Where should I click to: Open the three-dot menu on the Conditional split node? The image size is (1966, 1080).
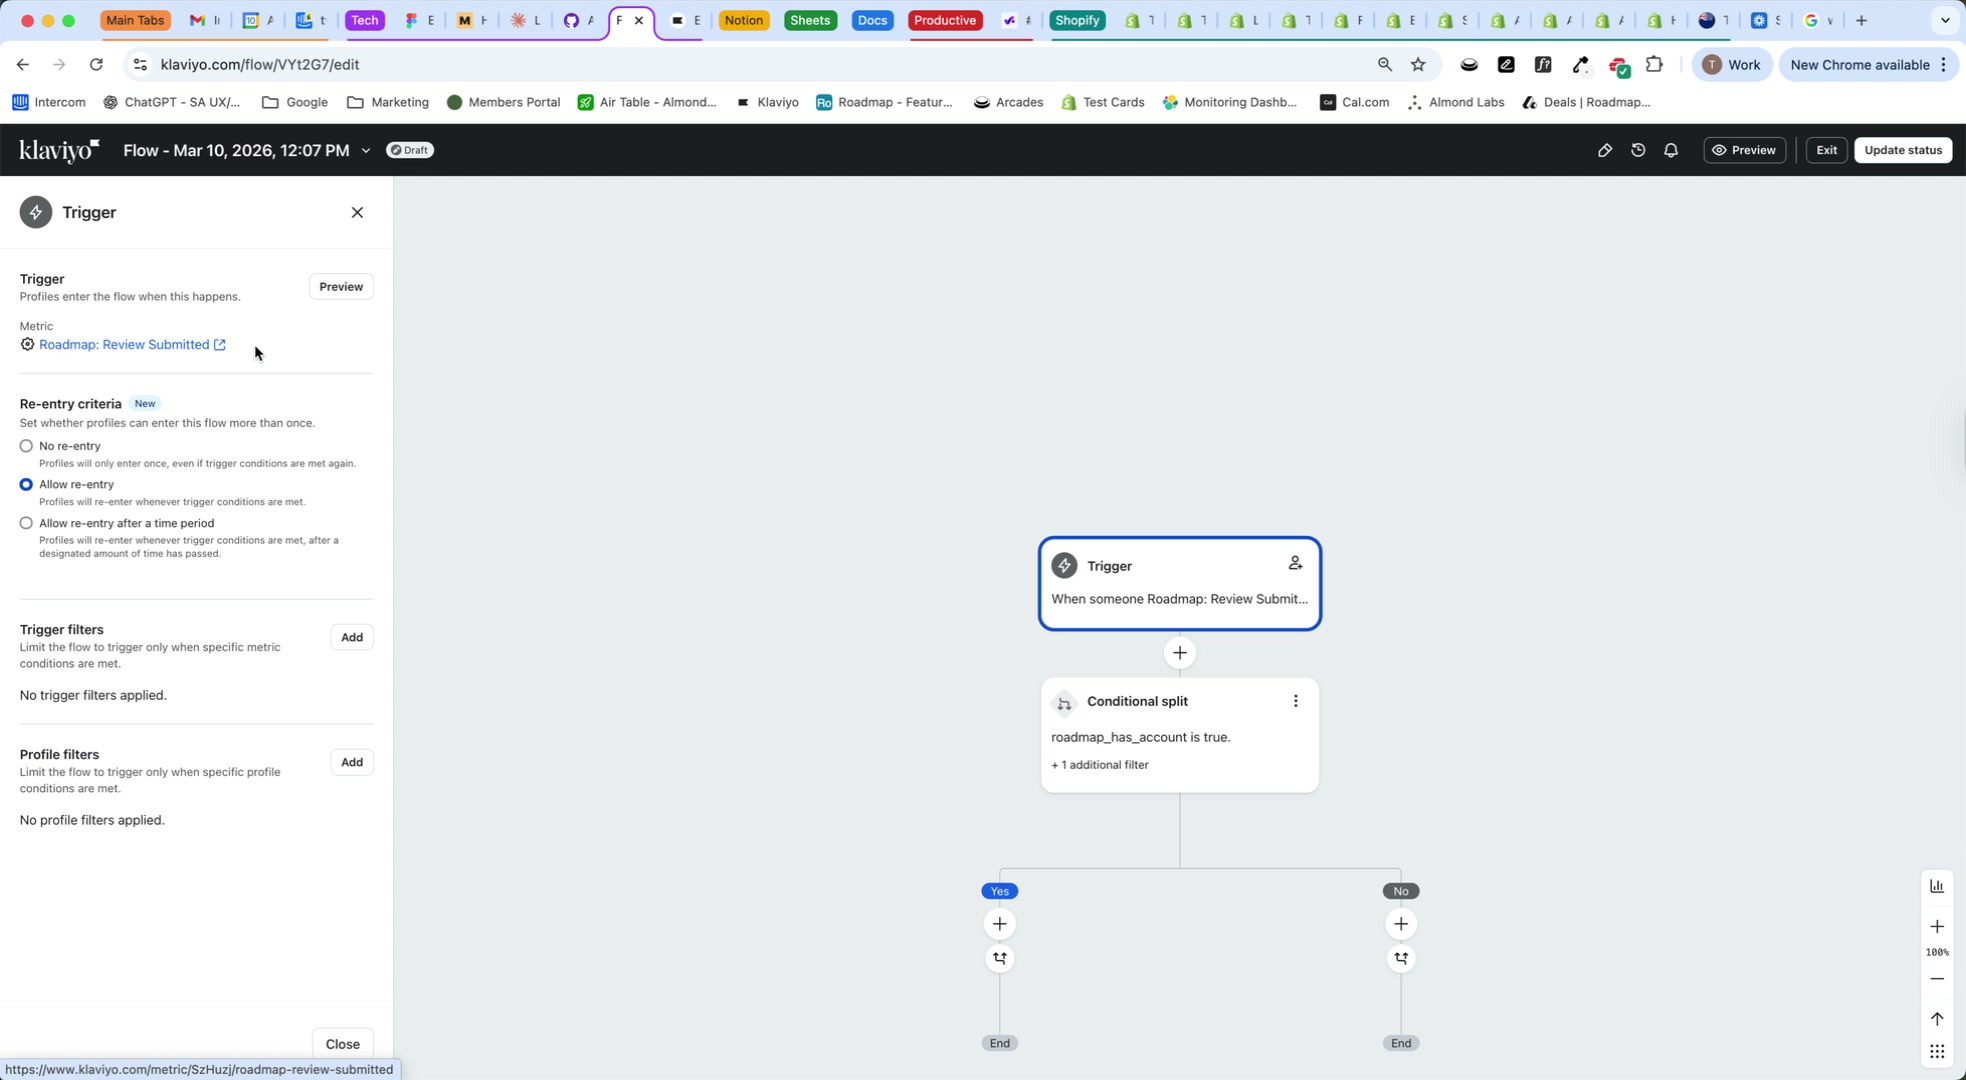click(x=1295, y=701)
